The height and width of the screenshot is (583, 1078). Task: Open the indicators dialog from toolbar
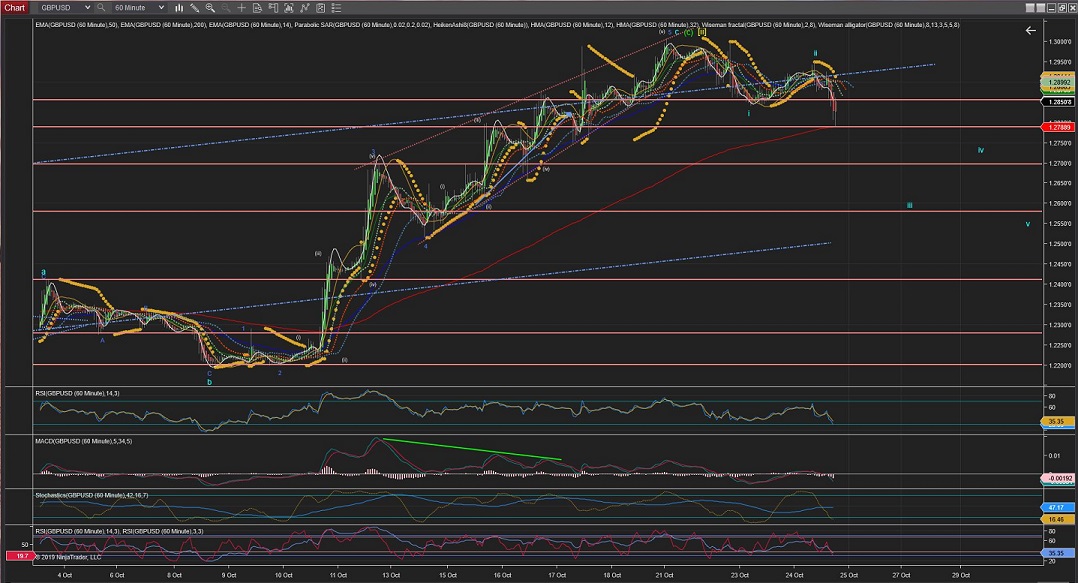coord(289,8)
